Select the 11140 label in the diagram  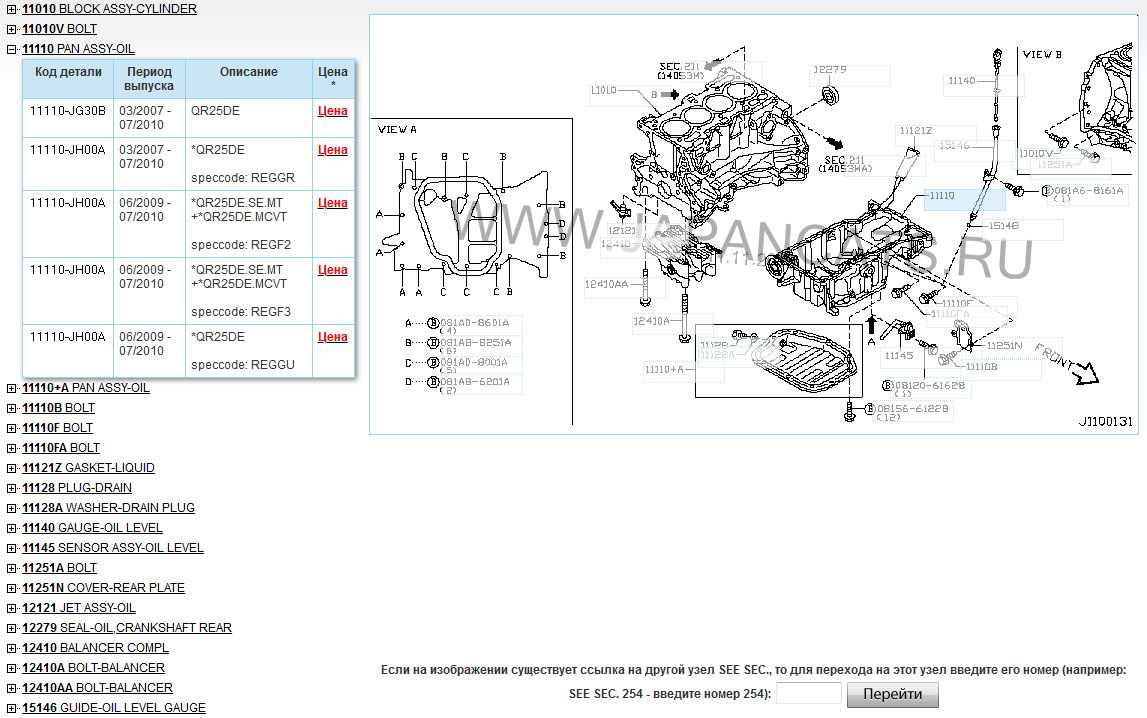point(961,80)
